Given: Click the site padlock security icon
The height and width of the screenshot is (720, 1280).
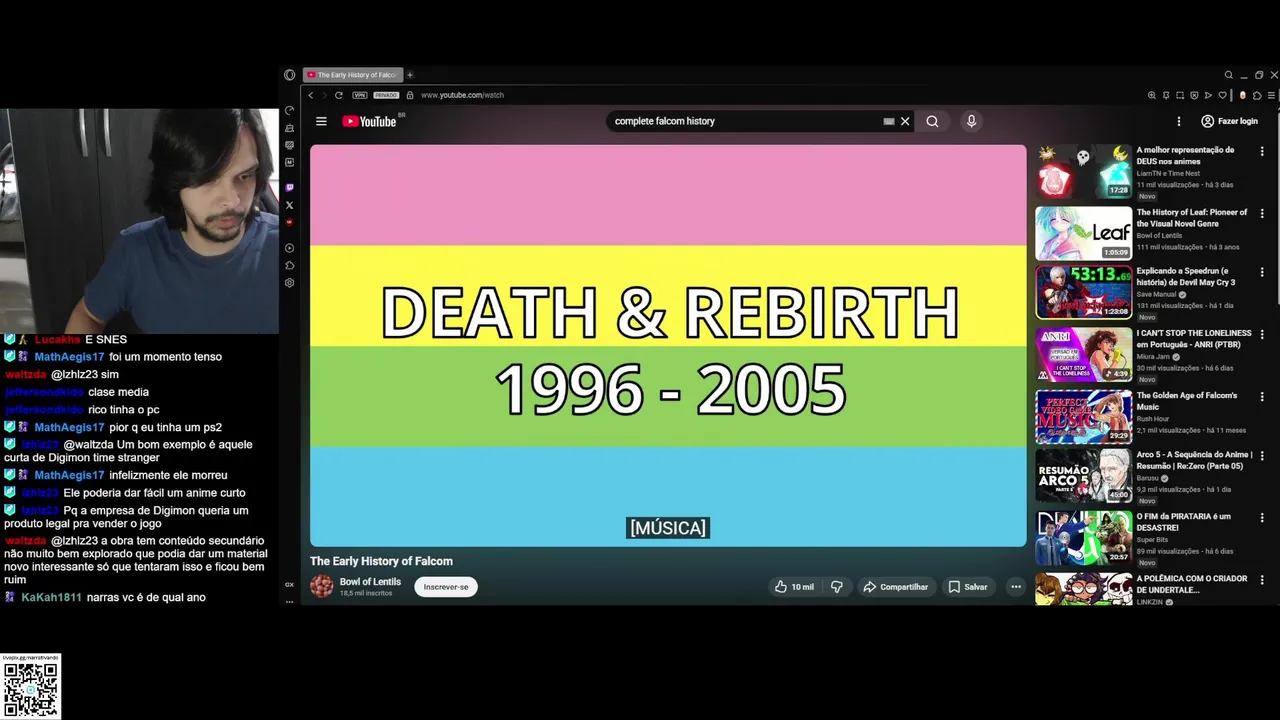Looking at the screenshot, I should (409, 95).
